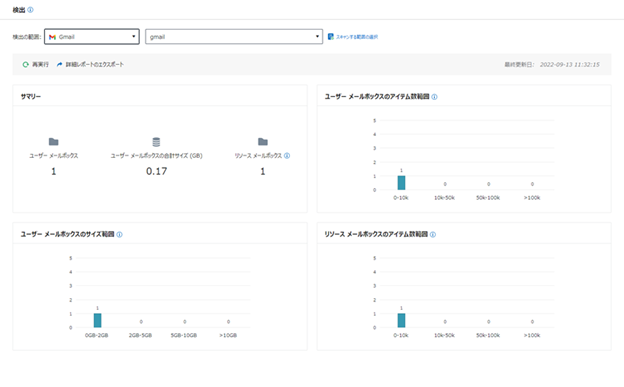The image size is (624, 387).
Task: Open the info tooltip for resource mailboxes
Action: tap(287, 156)
